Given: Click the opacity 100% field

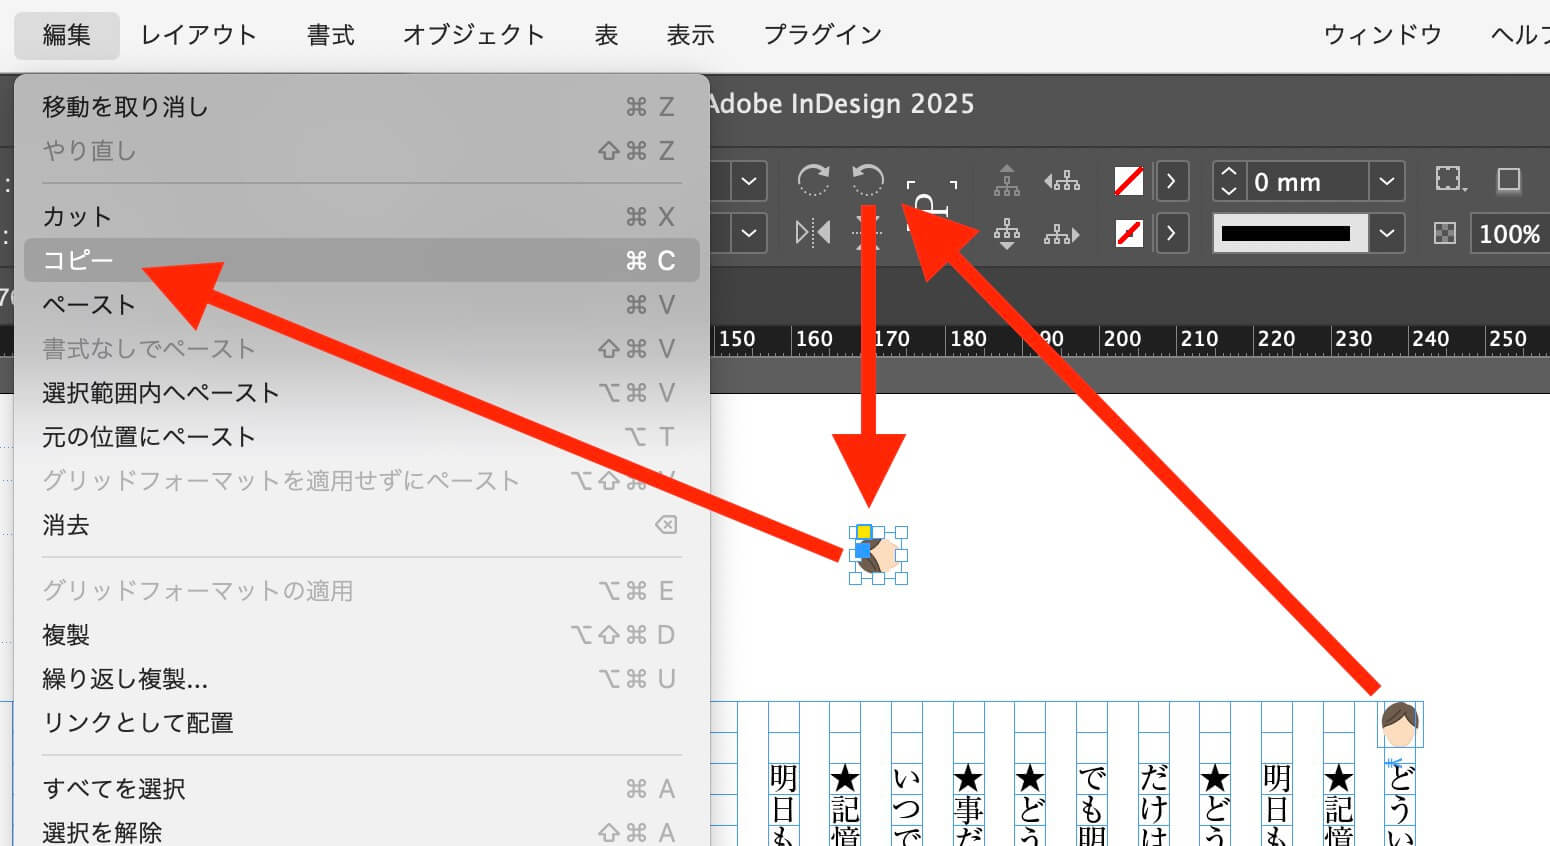Looking at the screenshot, I should 1508,234.
